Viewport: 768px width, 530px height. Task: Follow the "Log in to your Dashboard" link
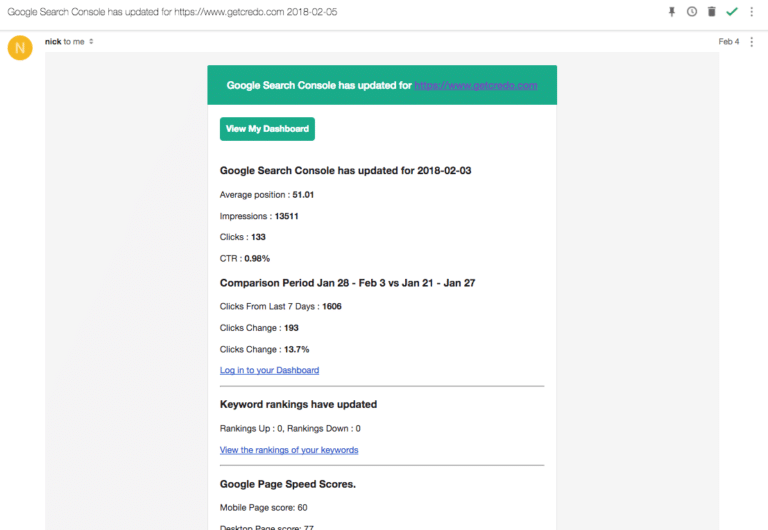point(269,370)
